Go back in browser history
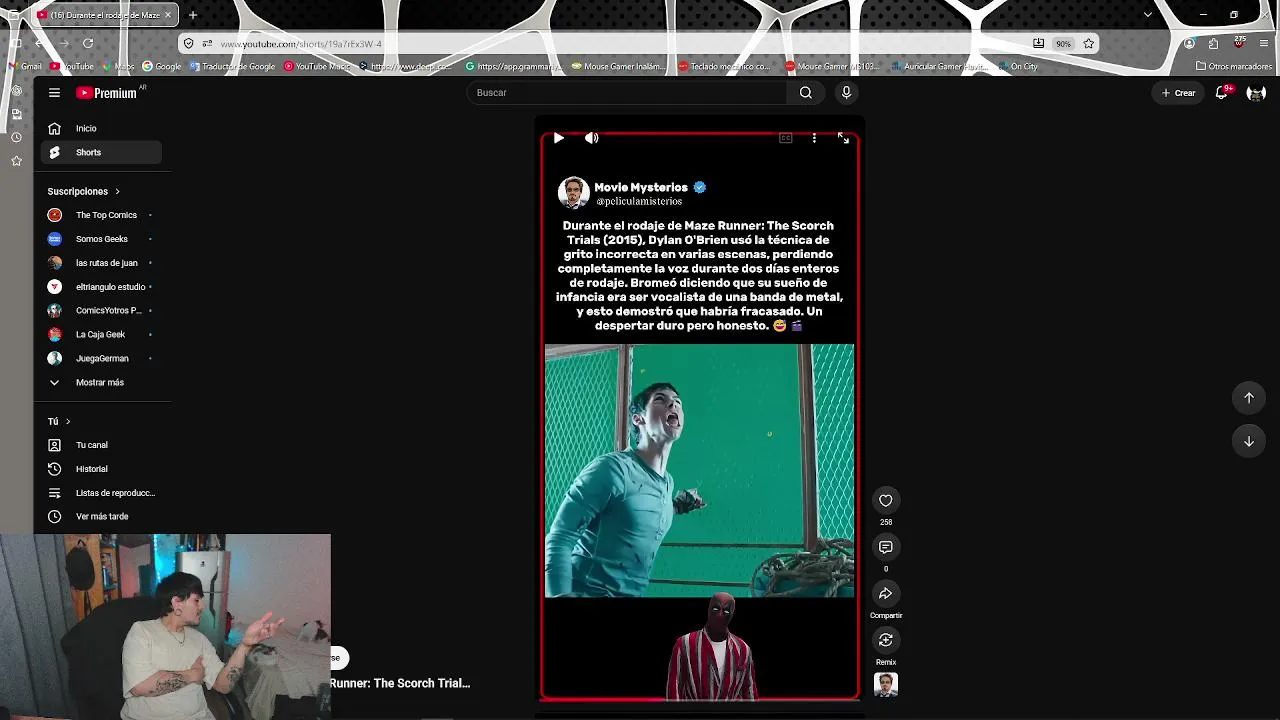This screenshot has height=720, width=1280. click(38, 43)
